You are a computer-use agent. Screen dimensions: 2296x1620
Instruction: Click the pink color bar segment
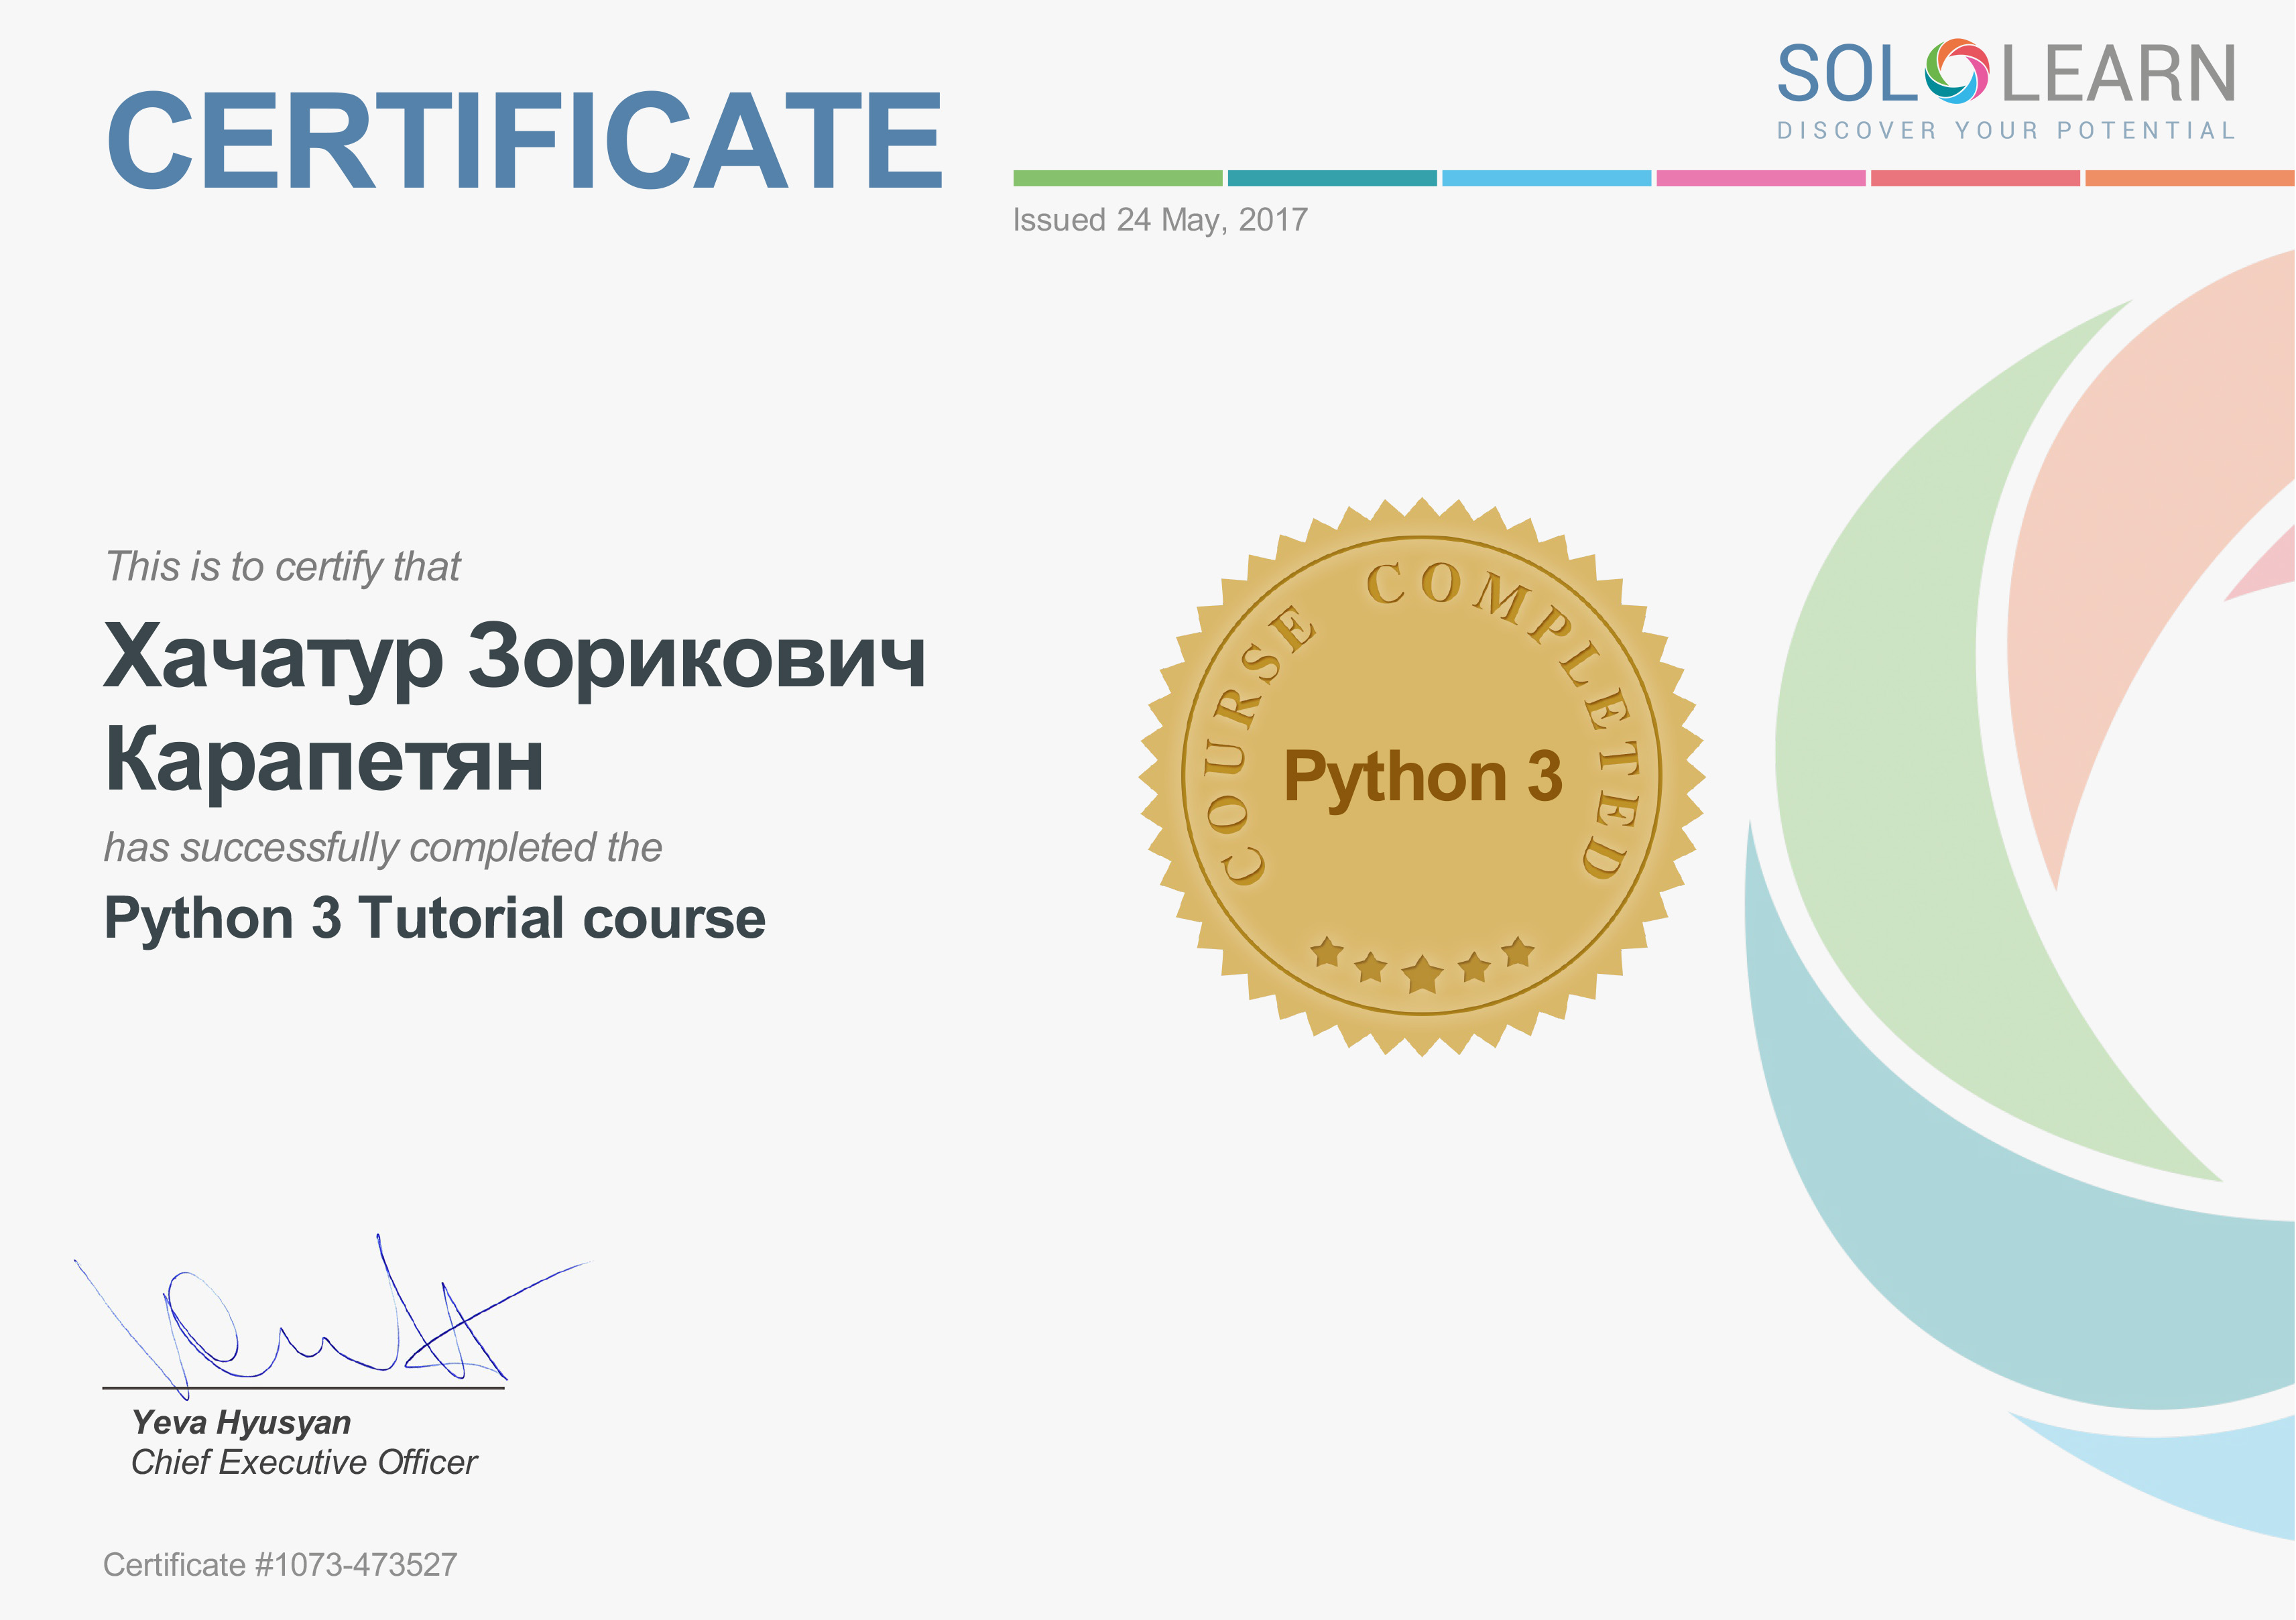click(1760, 178)
